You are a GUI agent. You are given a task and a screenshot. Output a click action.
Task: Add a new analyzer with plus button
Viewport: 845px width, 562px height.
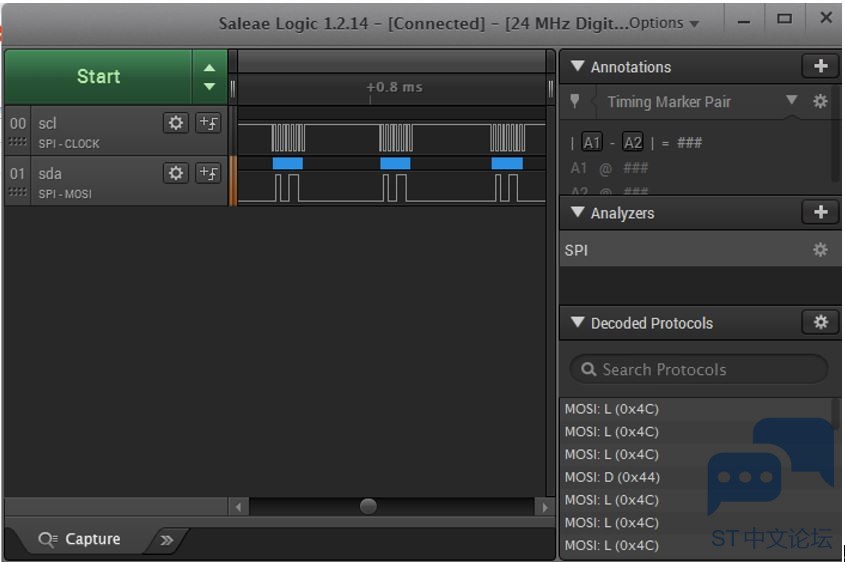point(820,212)
